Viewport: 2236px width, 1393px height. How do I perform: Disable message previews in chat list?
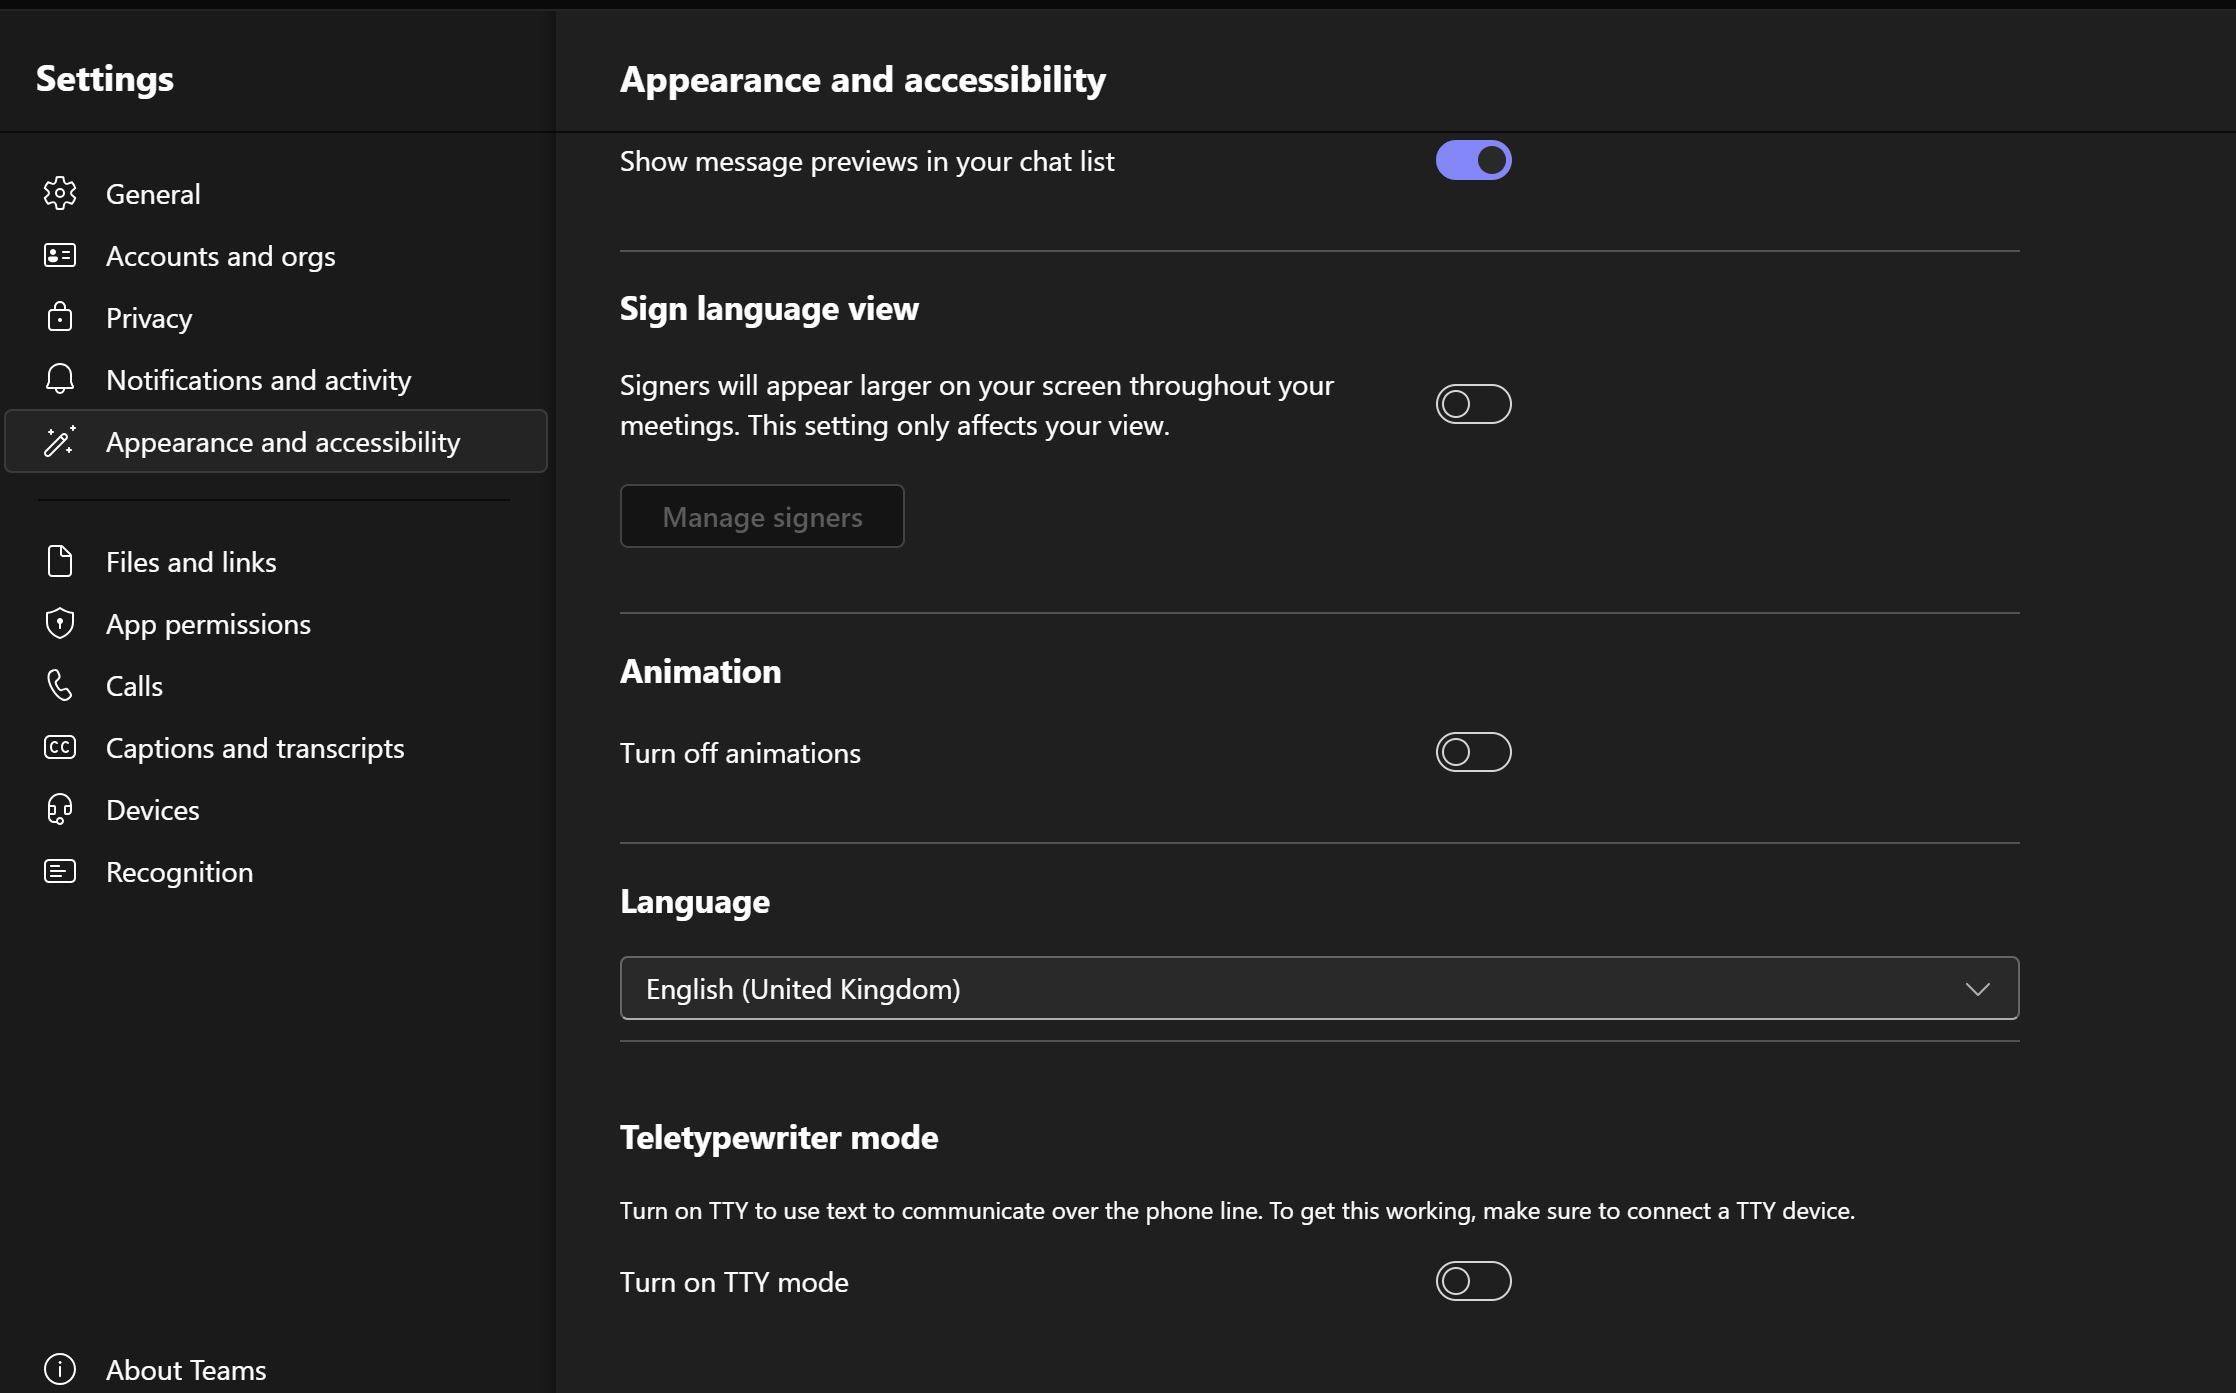1473,160
